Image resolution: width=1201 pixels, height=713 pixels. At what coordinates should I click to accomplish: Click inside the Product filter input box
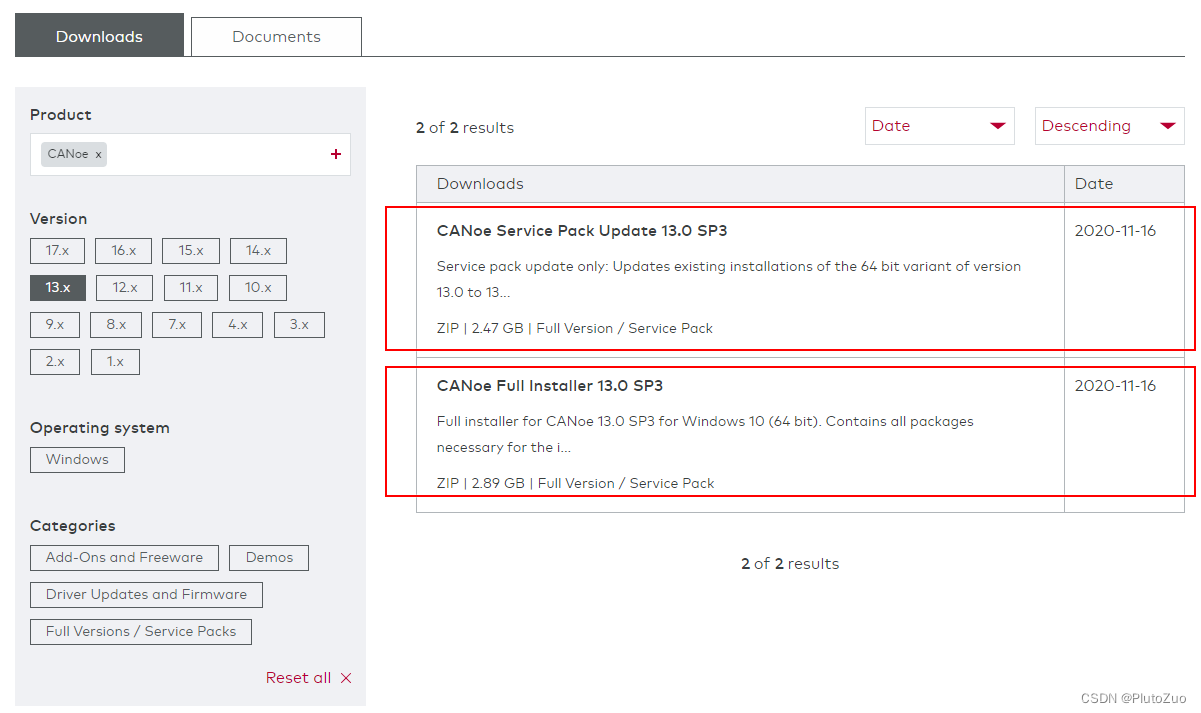coord(190,154)
